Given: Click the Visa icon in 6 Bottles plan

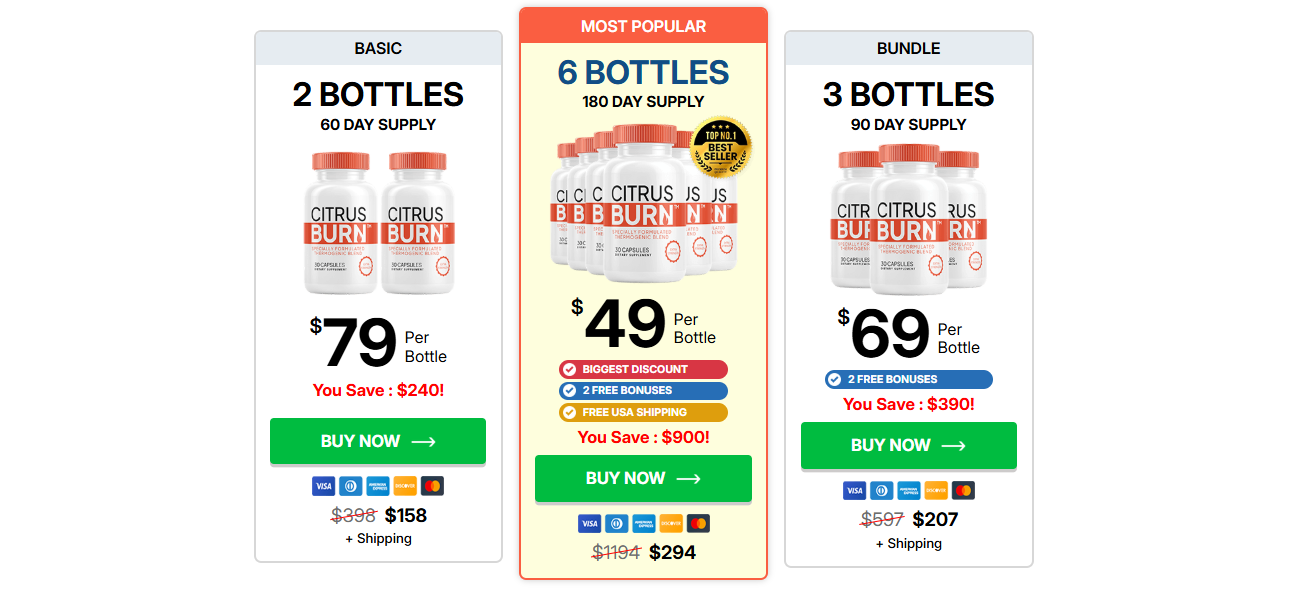Looking at the screenshot, I should 589,524.
